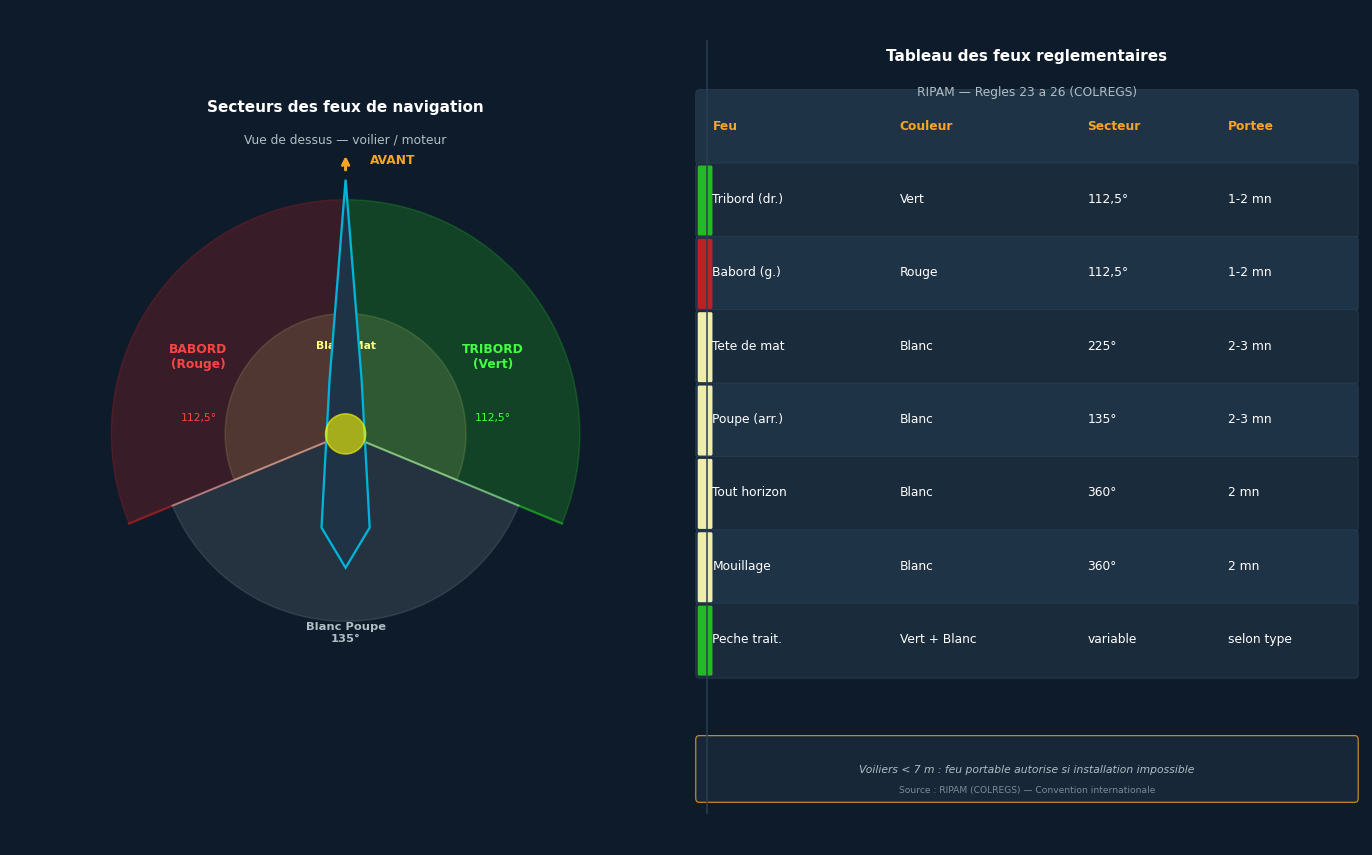The height and width of the screenshot is (855, 1372).
Task: Click 'Blanc' in the Poupe (arr.) row
Action: coord(916,420)
